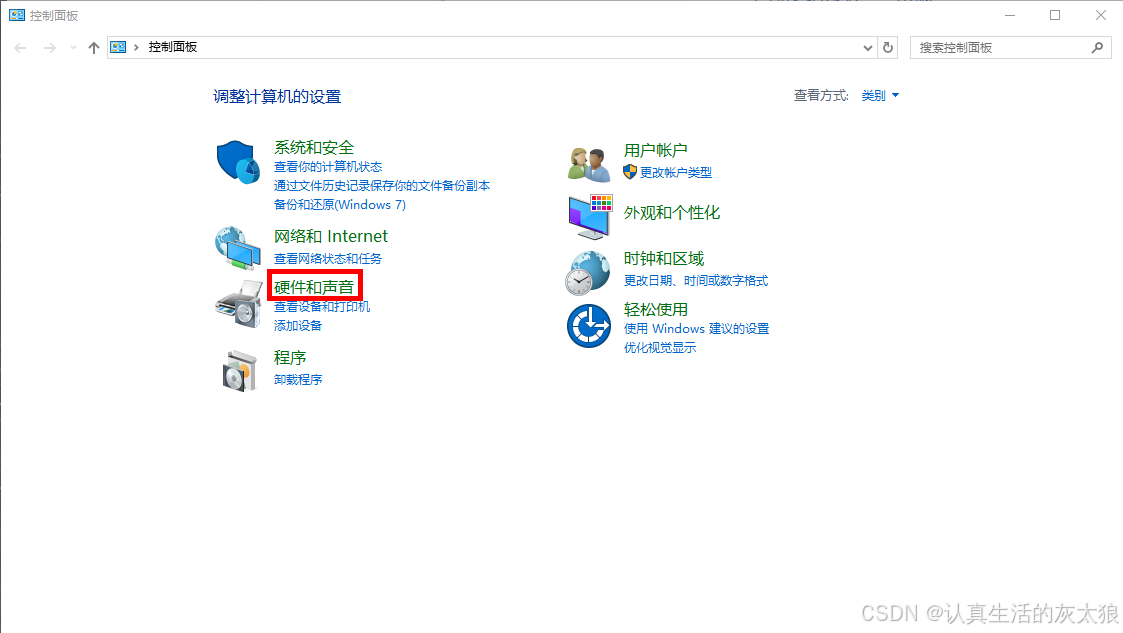The image size is (1123, 633).
Task: Click the System and Security shield icon
Action: click(238, 162)
